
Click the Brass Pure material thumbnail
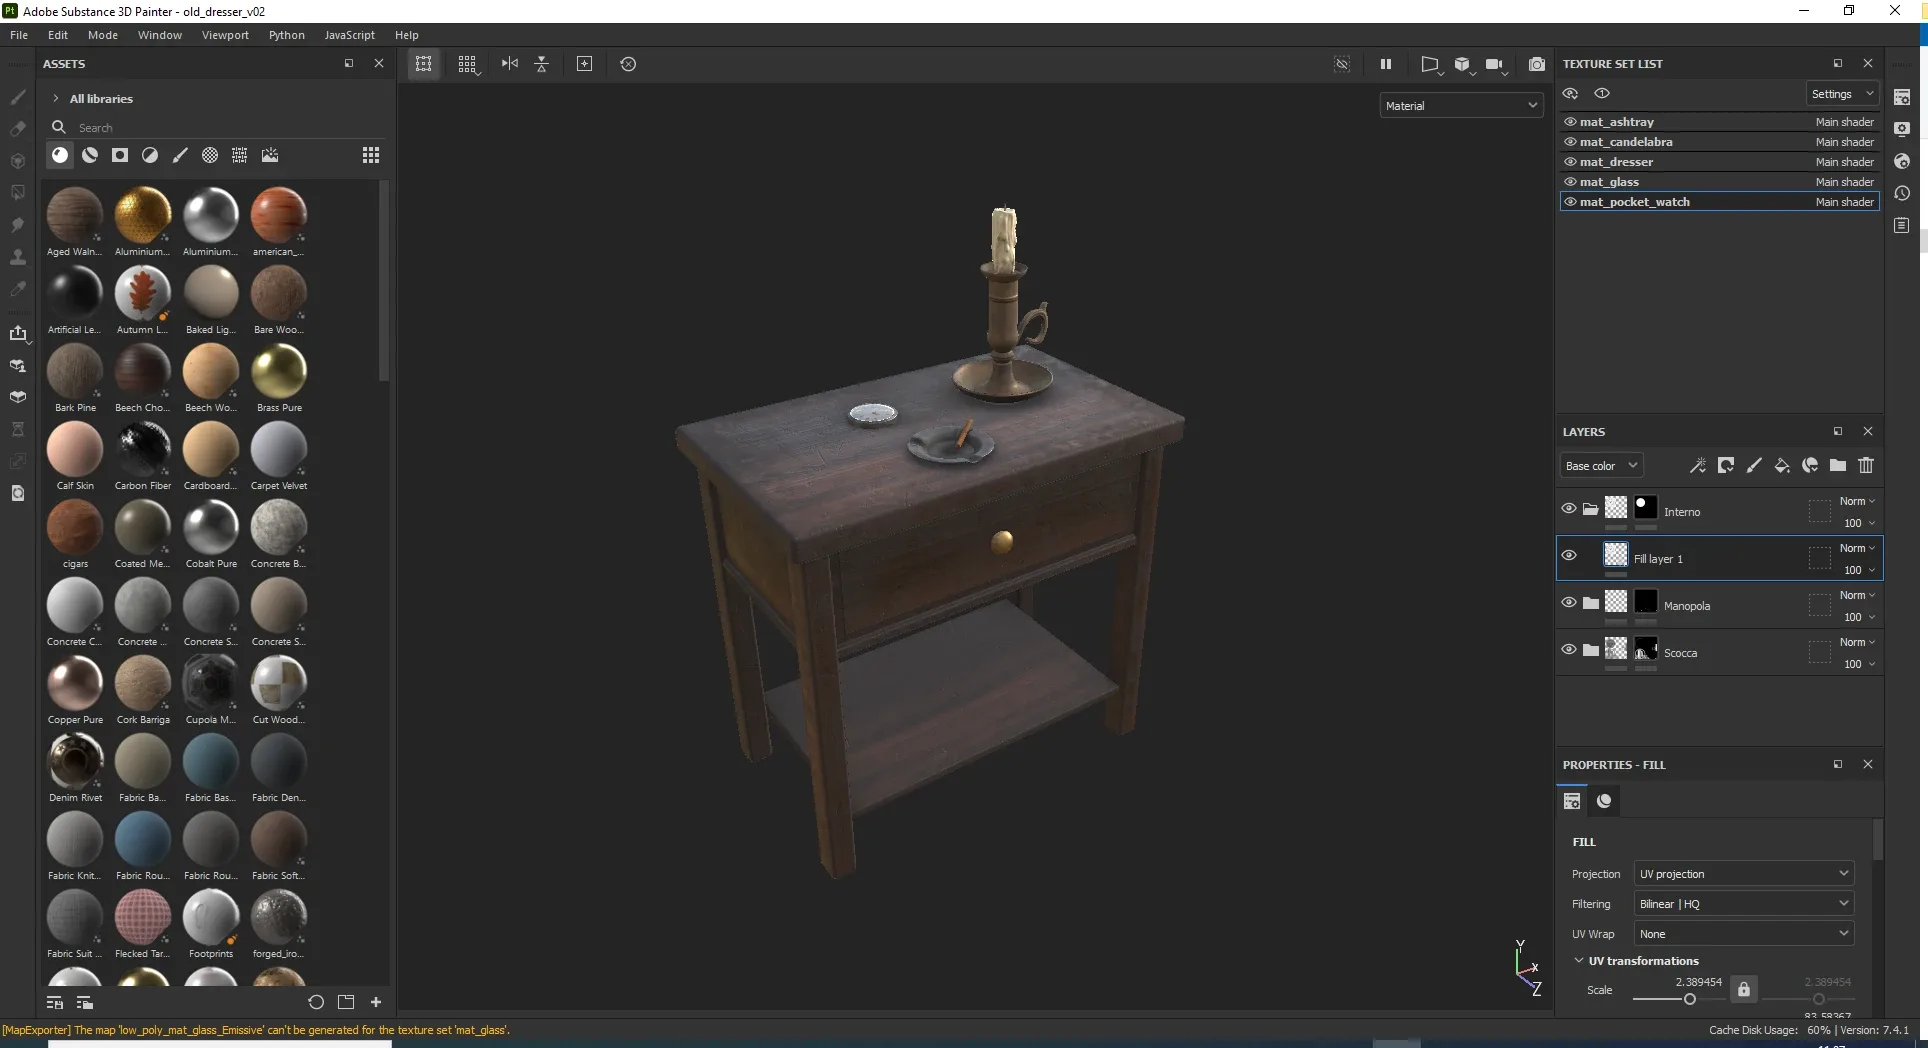tap(279, 371)
